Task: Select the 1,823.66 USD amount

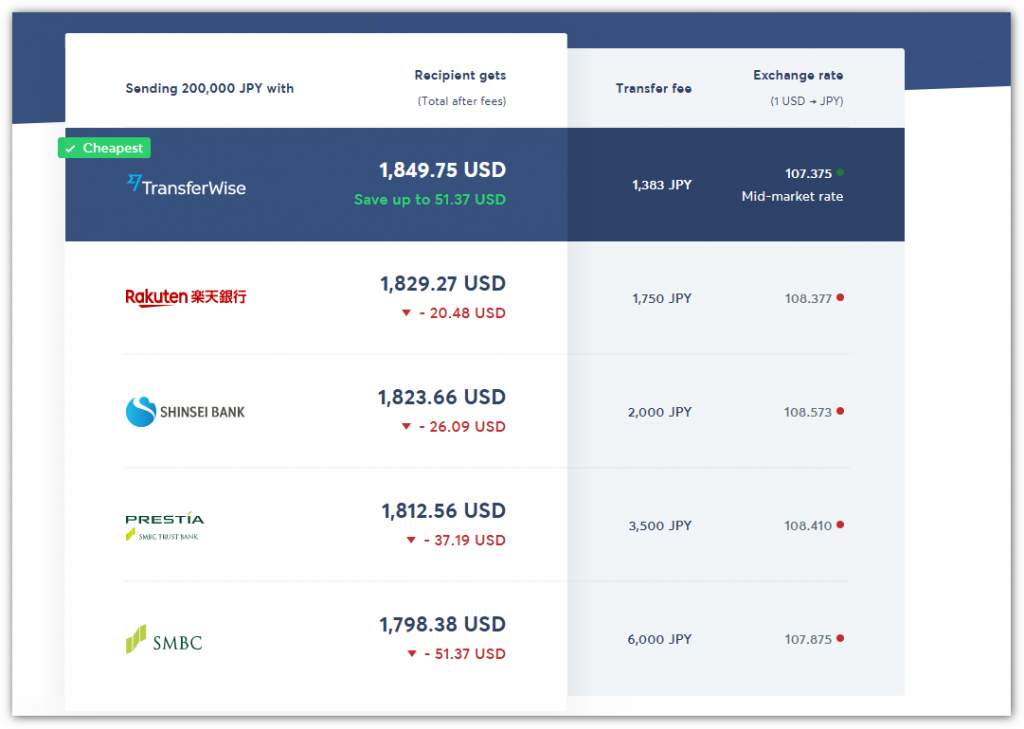Action: coord(442,397)
